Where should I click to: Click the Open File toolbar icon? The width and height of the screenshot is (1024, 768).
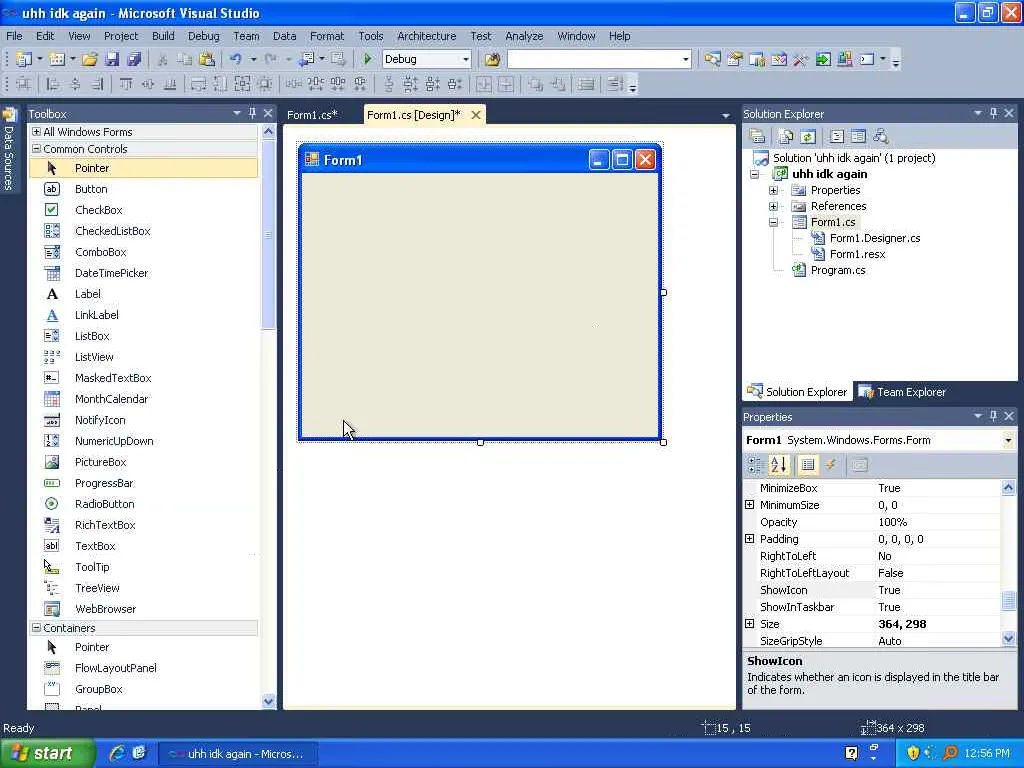[x=89, y=59]
